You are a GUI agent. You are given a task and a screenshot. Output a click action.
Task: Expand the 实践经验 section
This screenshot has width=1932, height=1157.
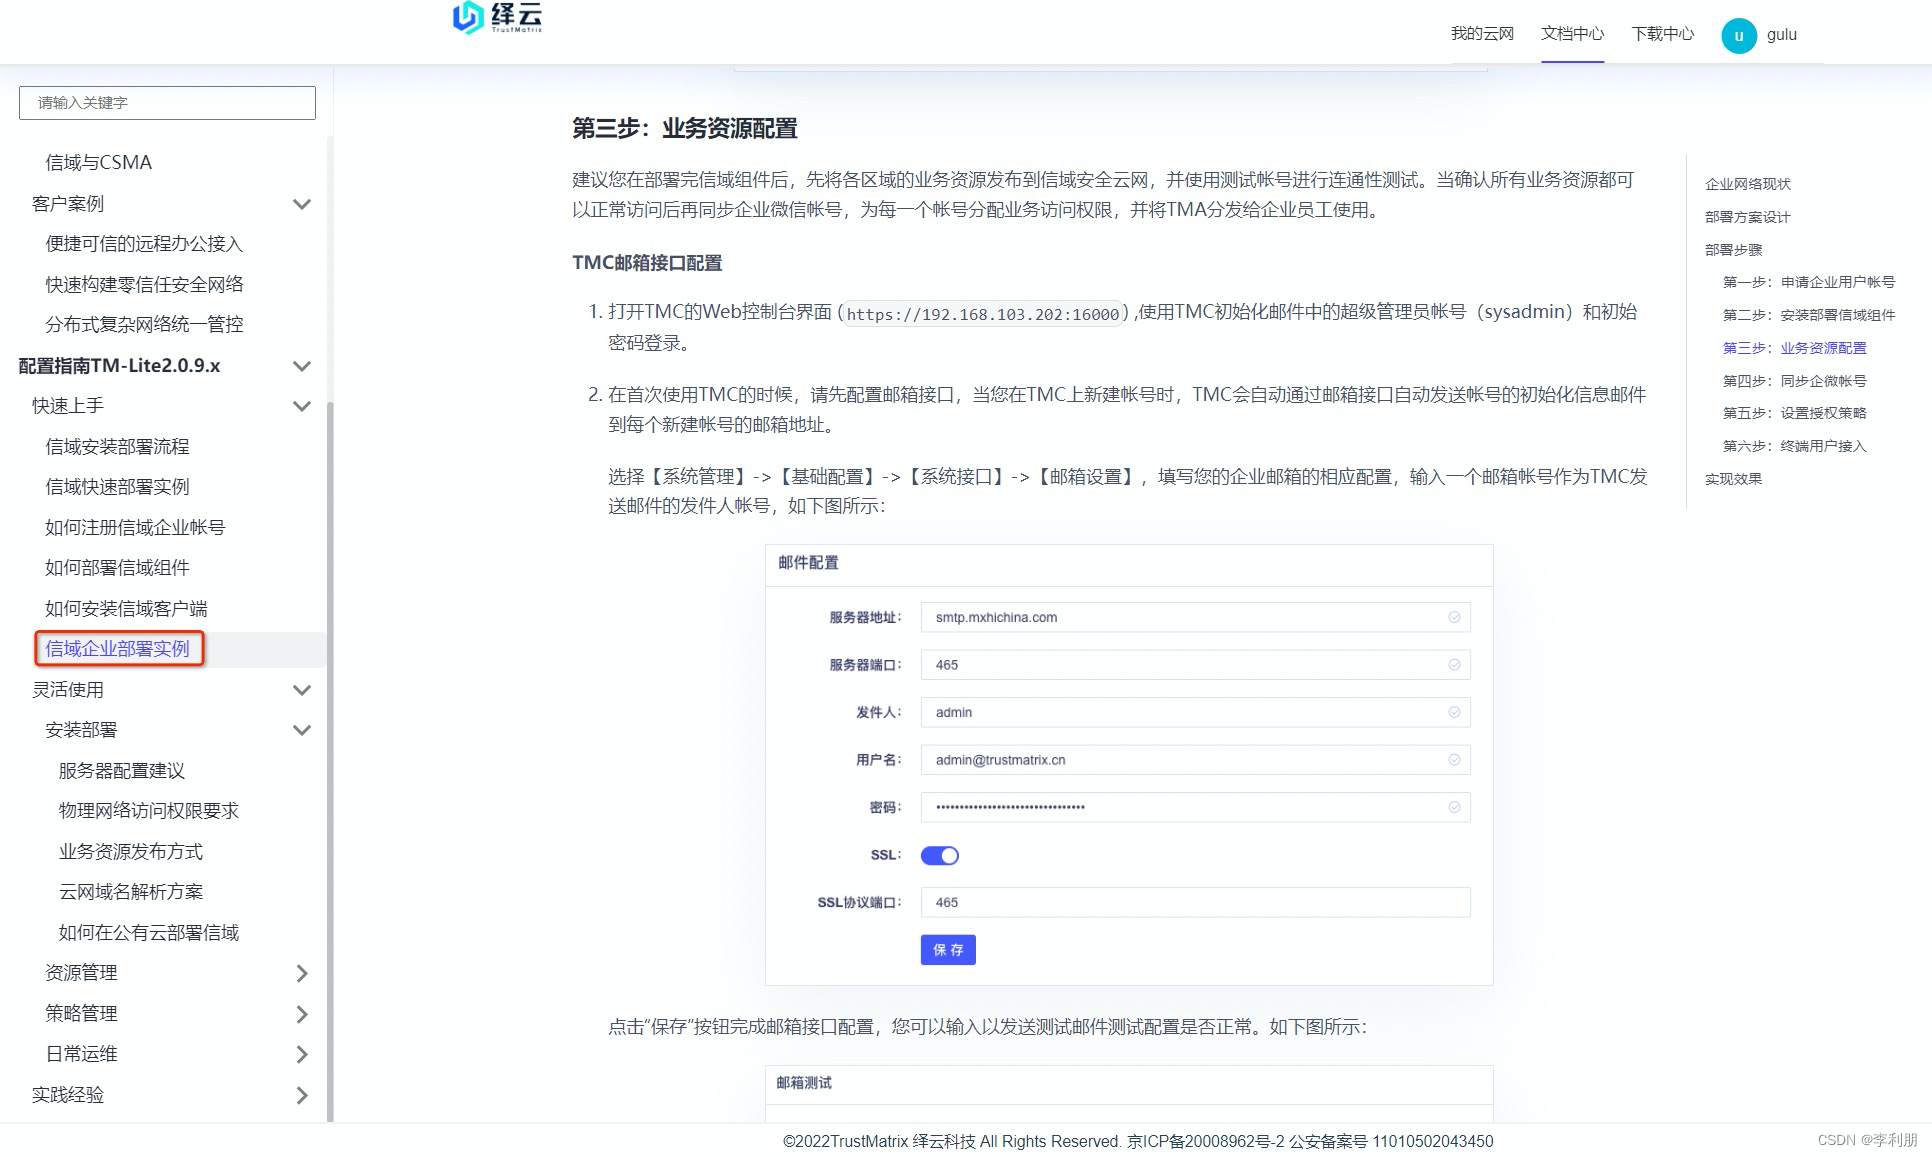[x=301, y=1095]
